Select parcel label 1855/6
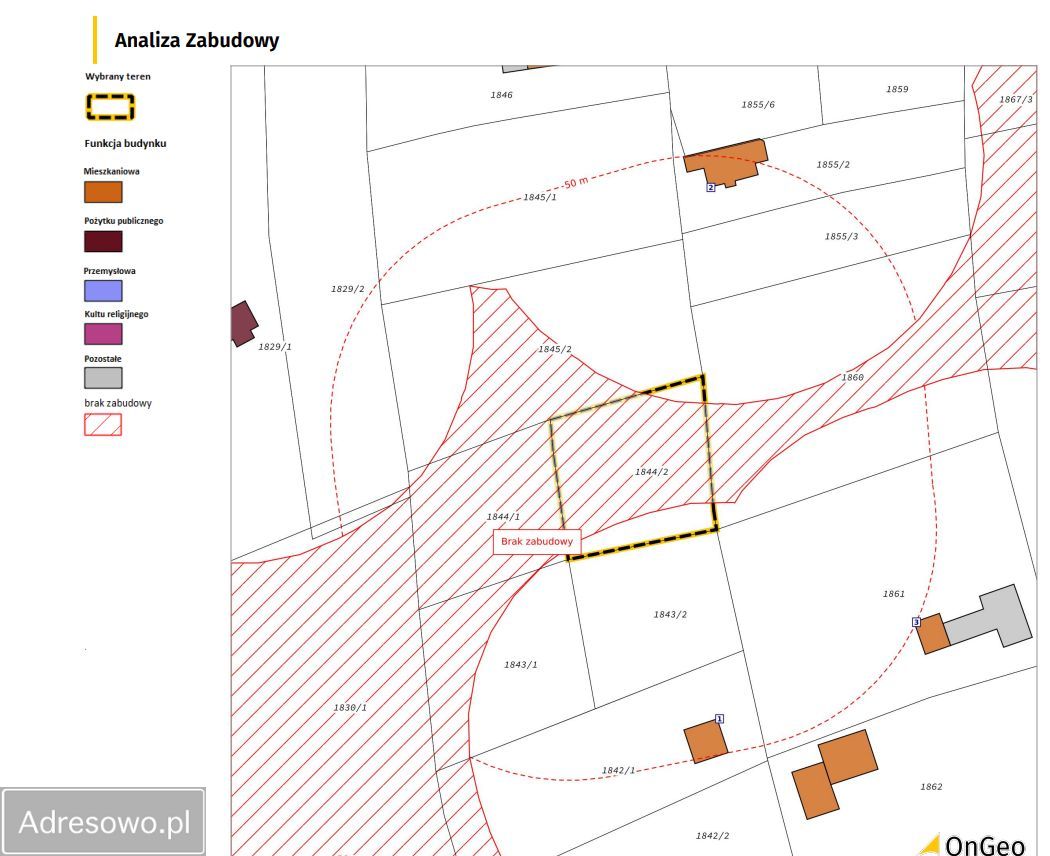Screen dimensions: 1050x856 tap(758, 105)
